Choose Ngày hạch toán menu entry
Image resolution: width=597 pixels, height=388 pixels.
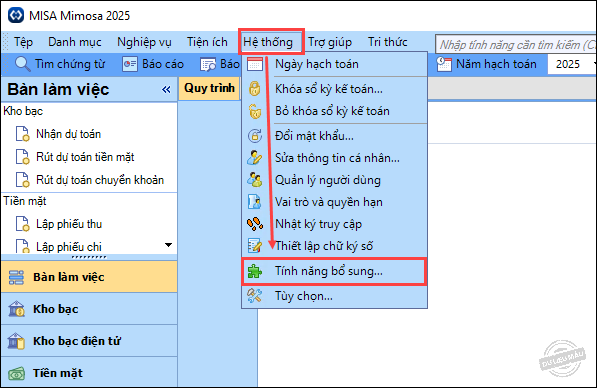[x=334, y=64]
